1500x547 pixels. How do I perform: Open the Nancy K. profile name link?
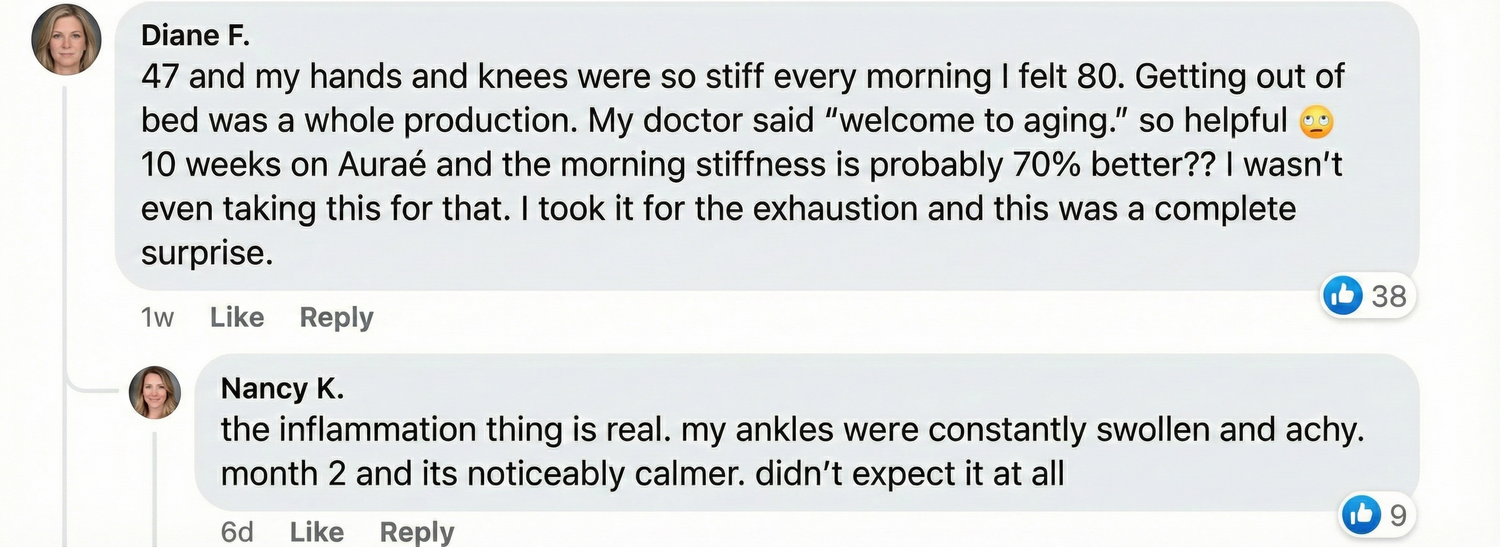pos(282,388)
